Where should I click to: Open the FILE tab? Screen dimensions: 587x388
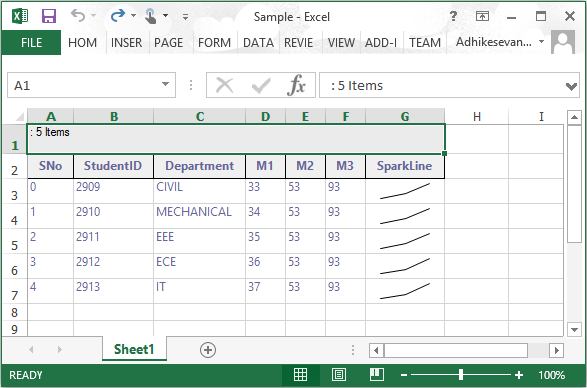pos(31,42)
